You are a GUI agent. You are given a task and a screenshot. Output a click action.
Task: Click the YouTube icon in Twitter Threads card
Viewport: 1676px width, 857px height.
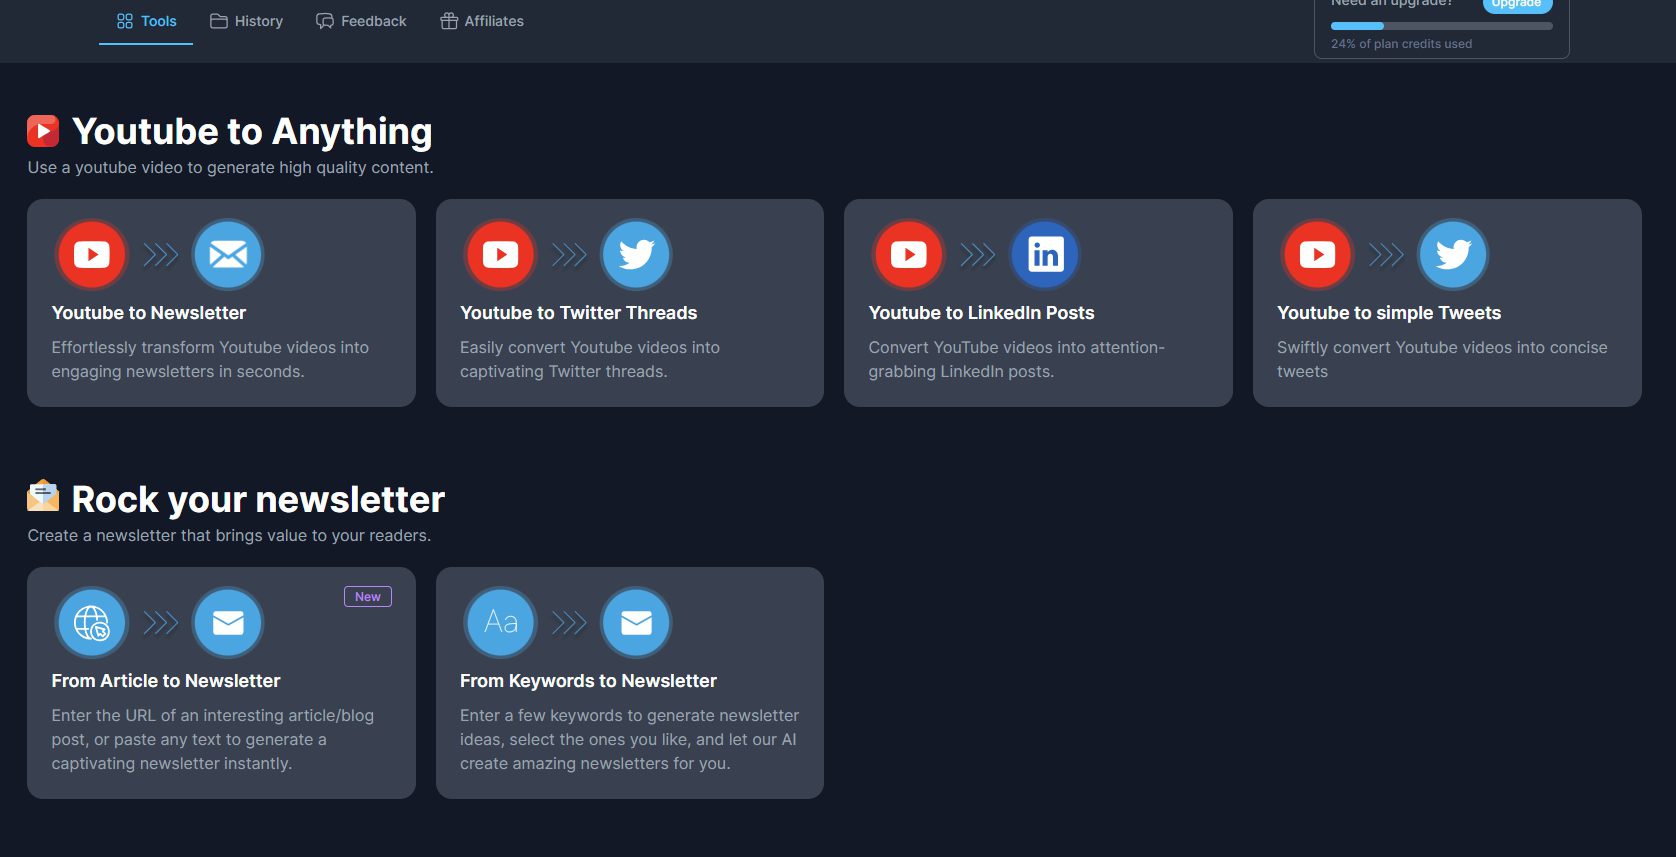point(501,255)
